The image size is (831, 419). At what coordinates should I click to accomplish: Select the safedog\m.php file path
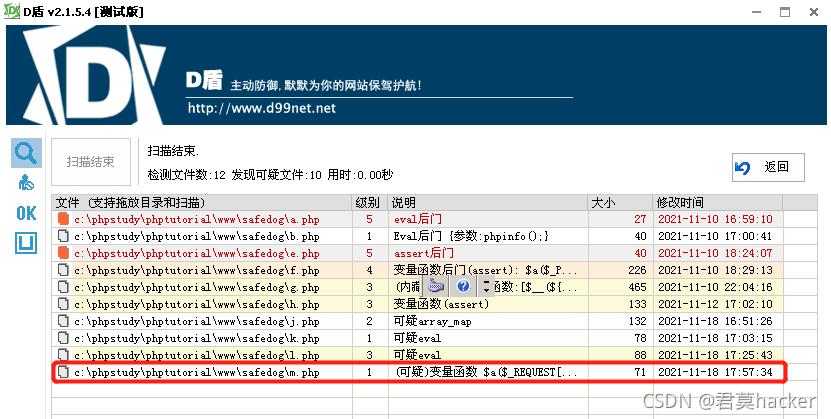(x=197, y=372)
